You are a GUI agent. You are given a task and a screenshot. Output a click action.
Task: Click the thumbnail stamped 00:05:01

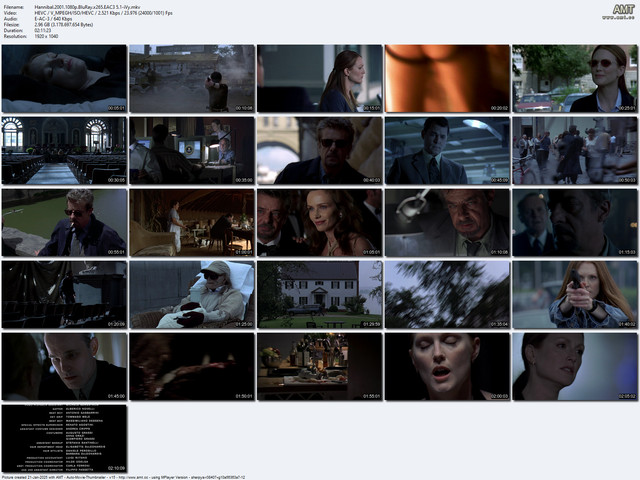64,78
